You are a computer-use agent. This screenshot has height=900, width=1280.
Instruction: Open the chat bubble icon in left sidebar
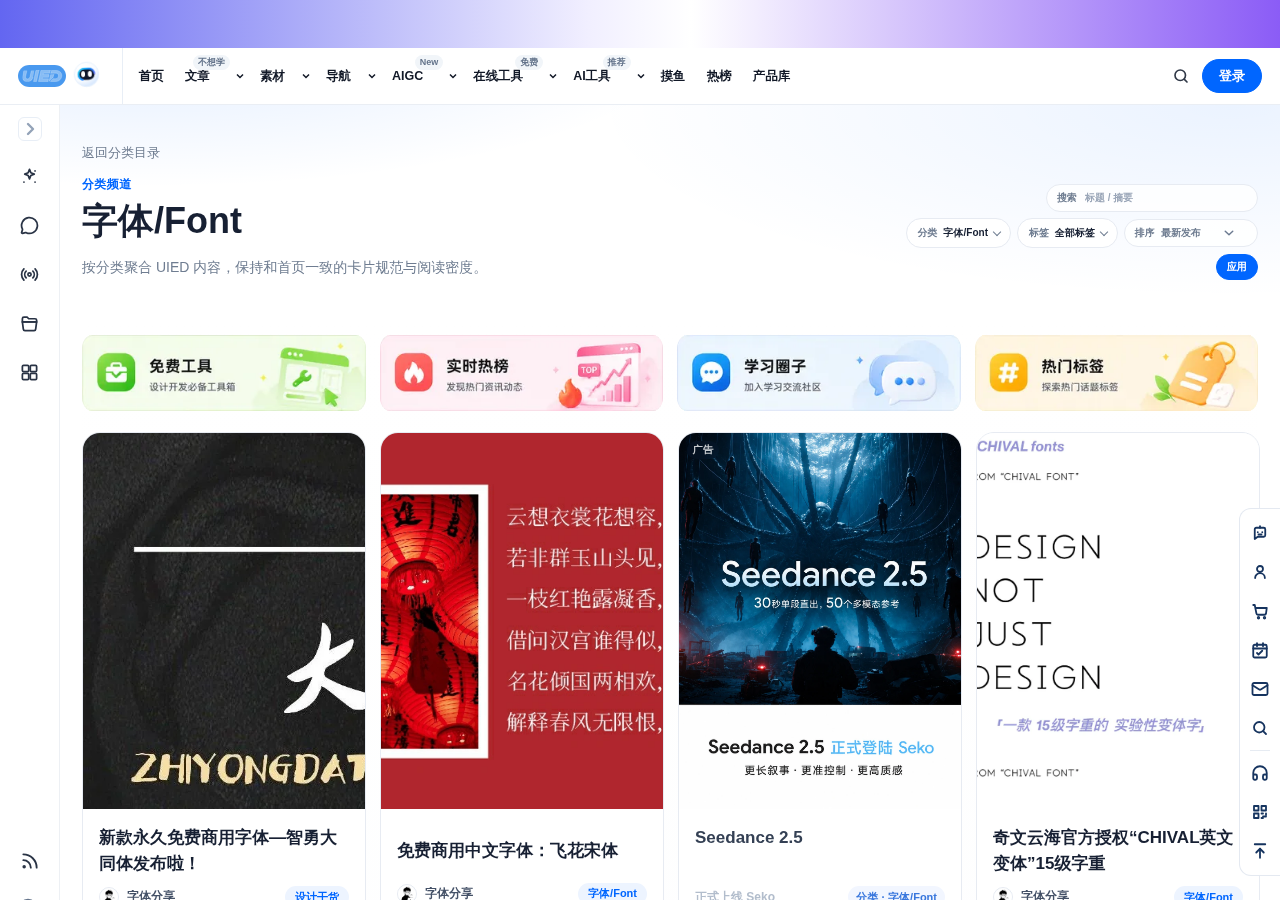pos(29,226)
